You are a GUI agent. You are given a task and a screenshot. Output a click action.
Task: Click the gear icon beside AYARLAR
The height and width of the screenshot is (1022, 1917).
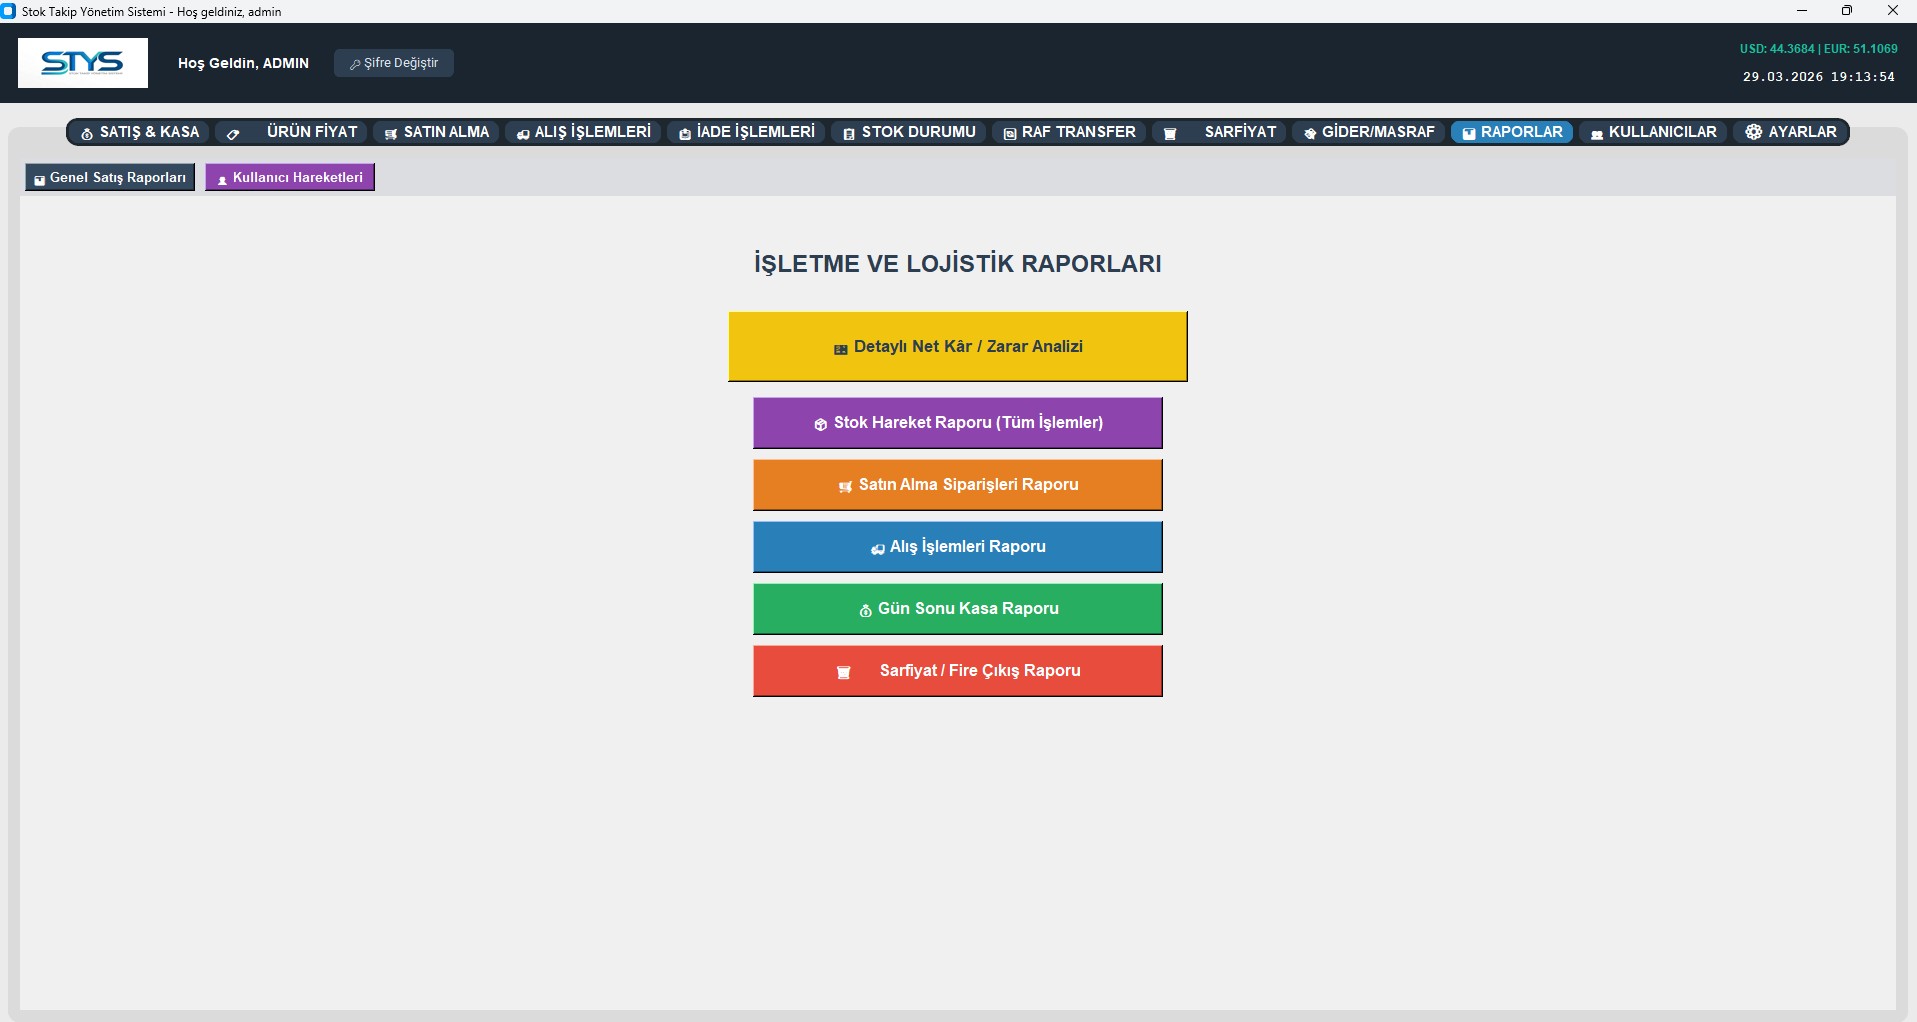[x=1753, y=132]
